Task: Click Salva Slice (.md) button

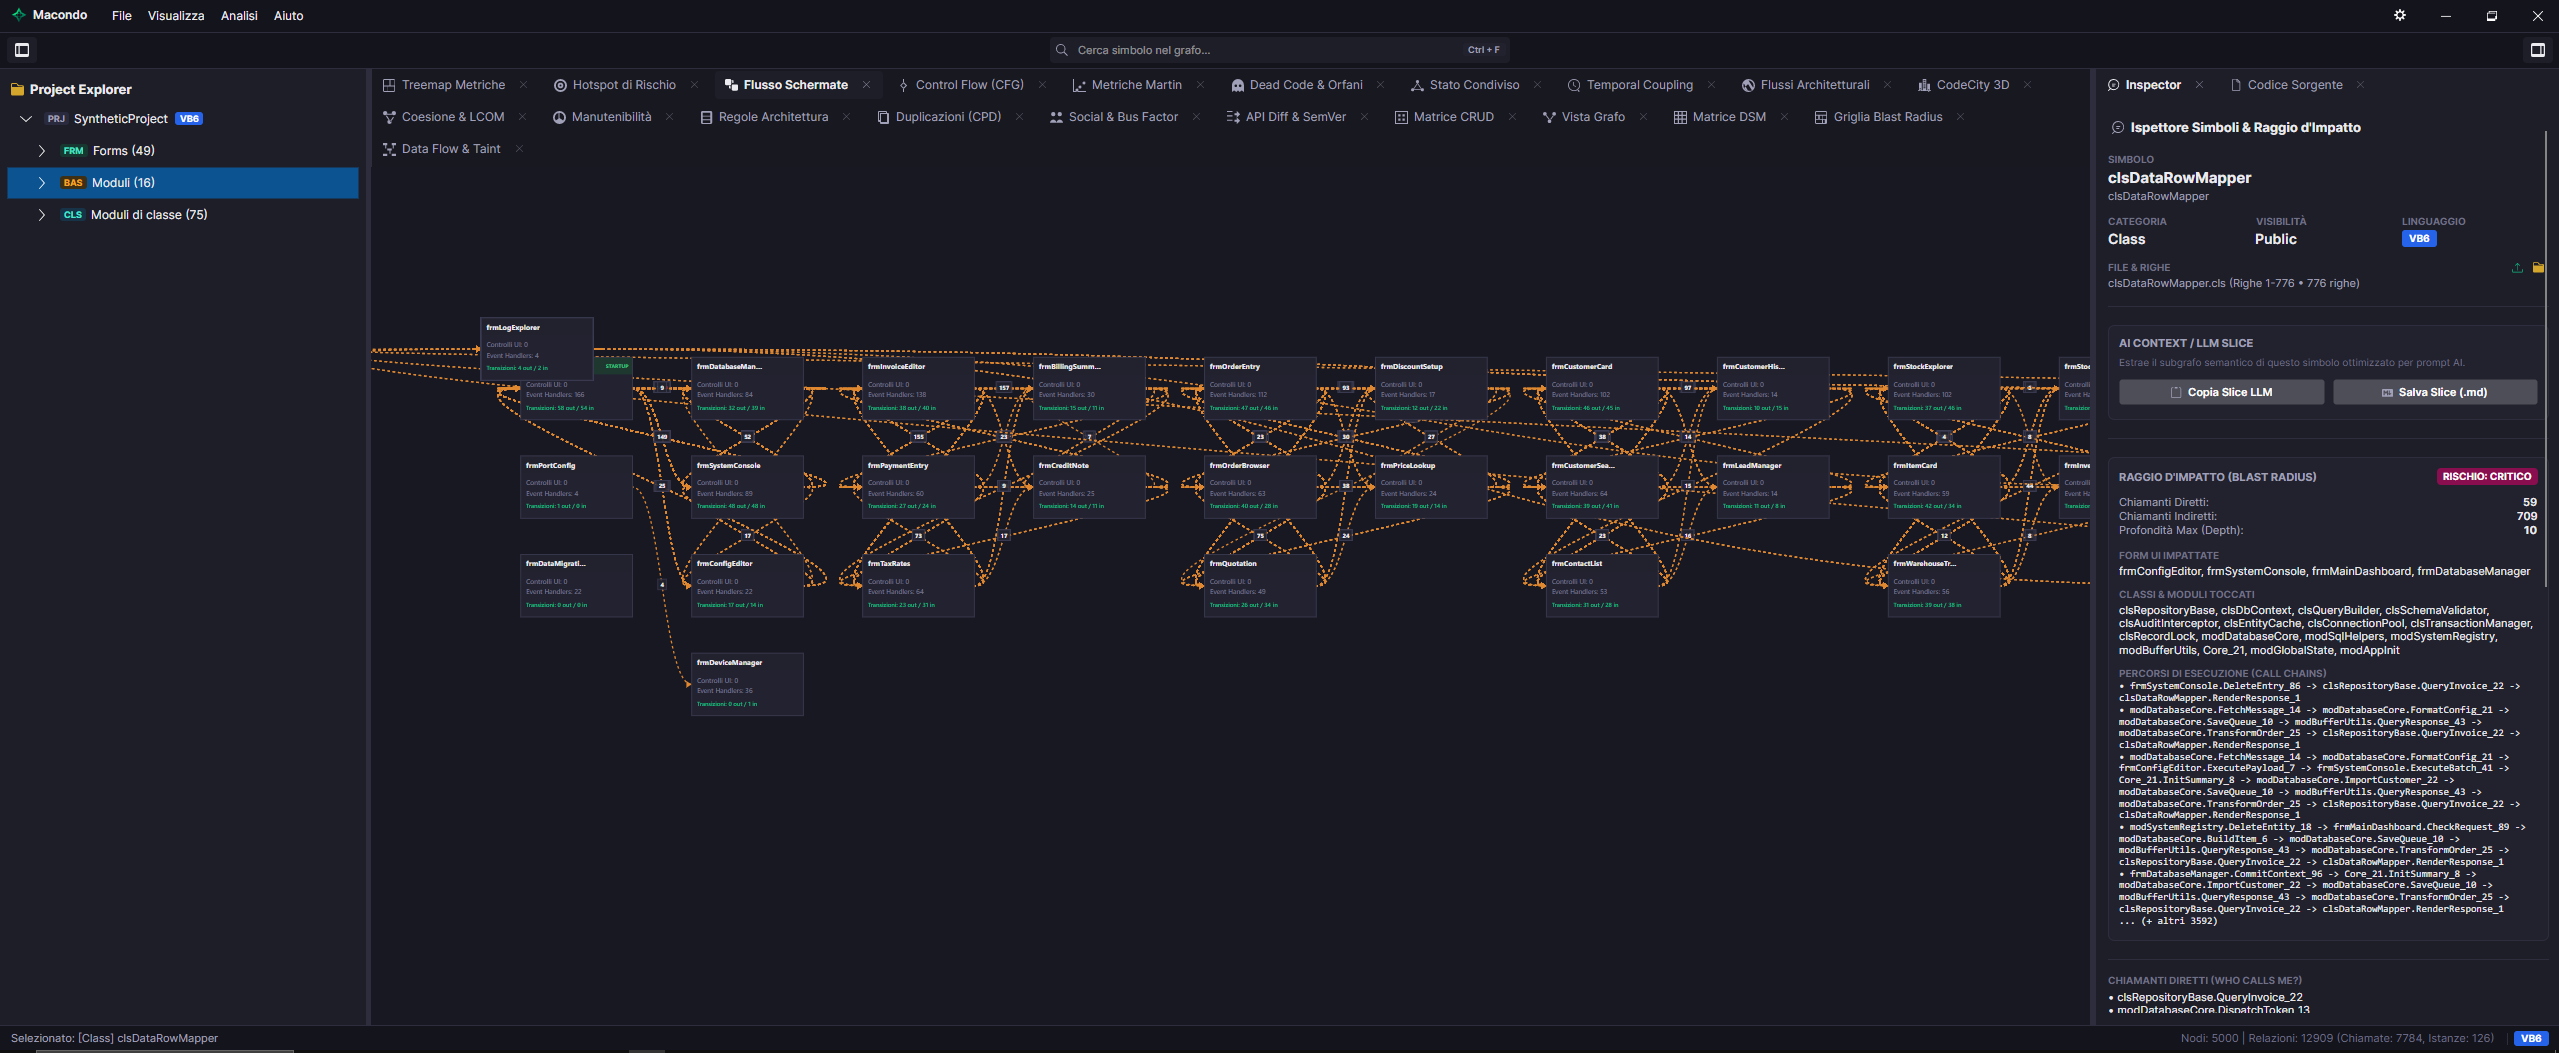Action: pos(2435,392)
